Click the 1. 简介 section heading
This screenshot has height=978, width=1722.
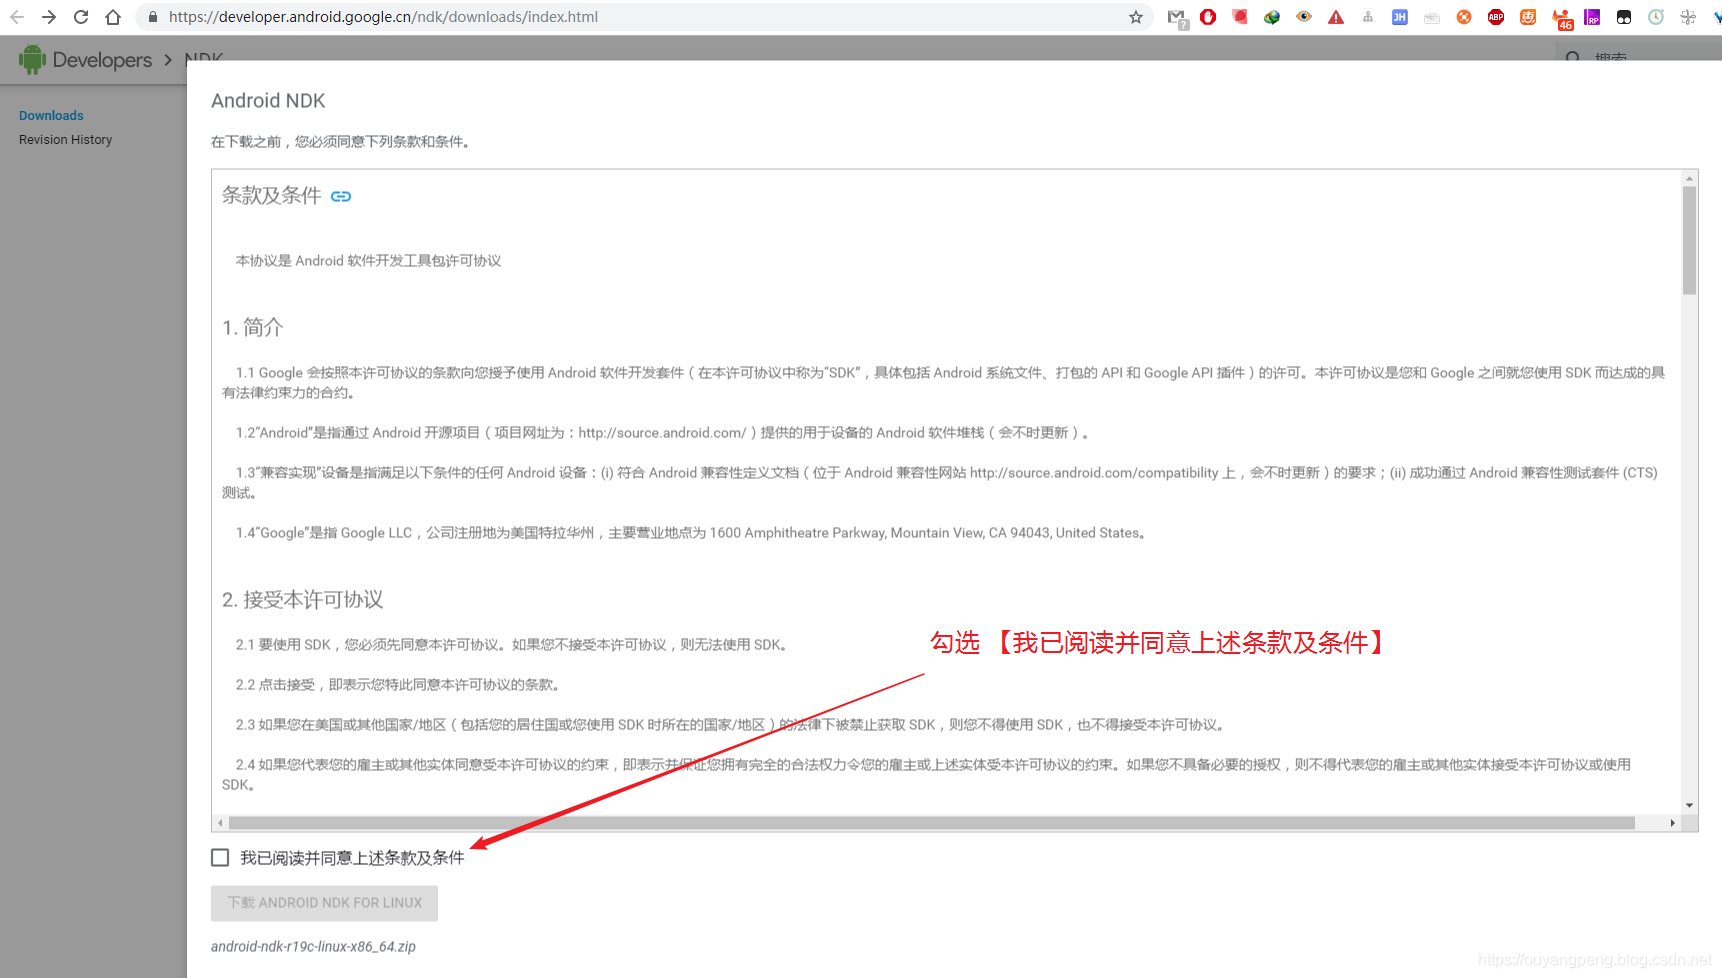(253, 328)
